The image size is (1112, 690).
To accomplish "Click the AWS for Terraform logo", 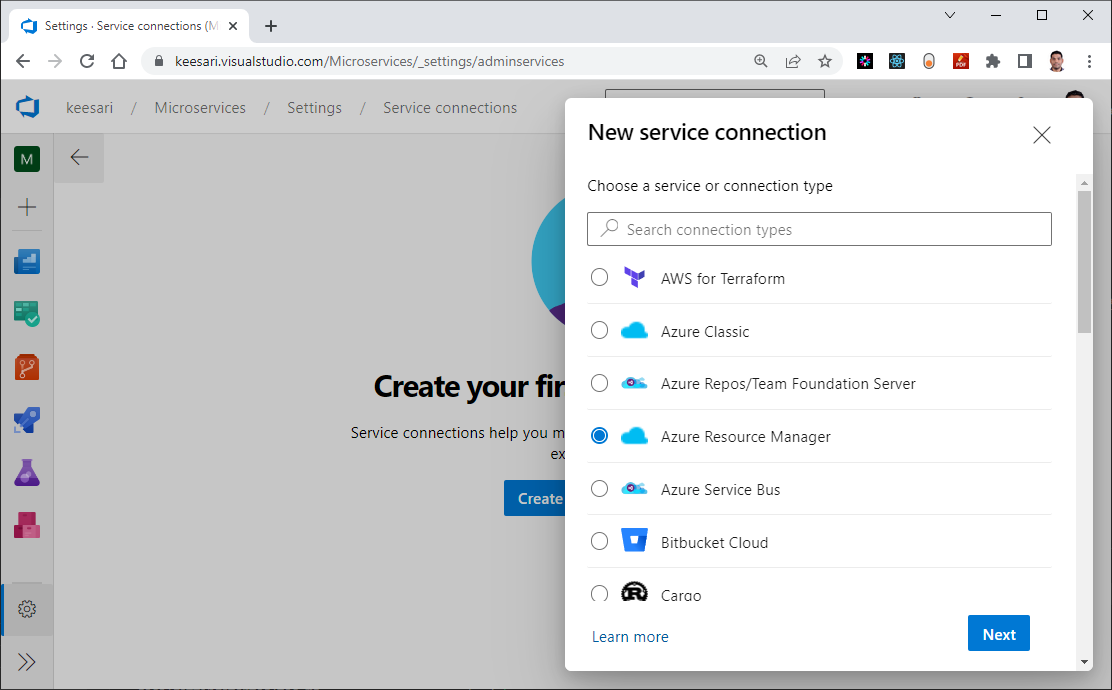I will (634, 277).
